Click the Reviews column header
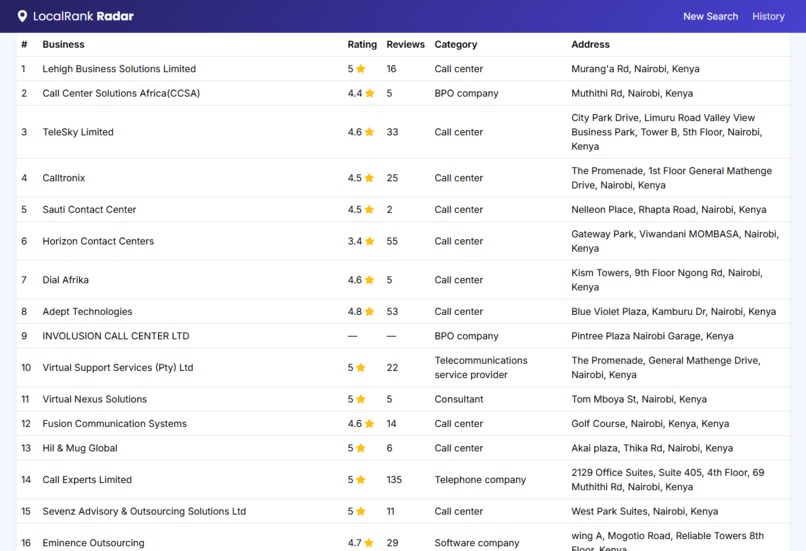Screen dimensions: 806x551 coord(406,44)
